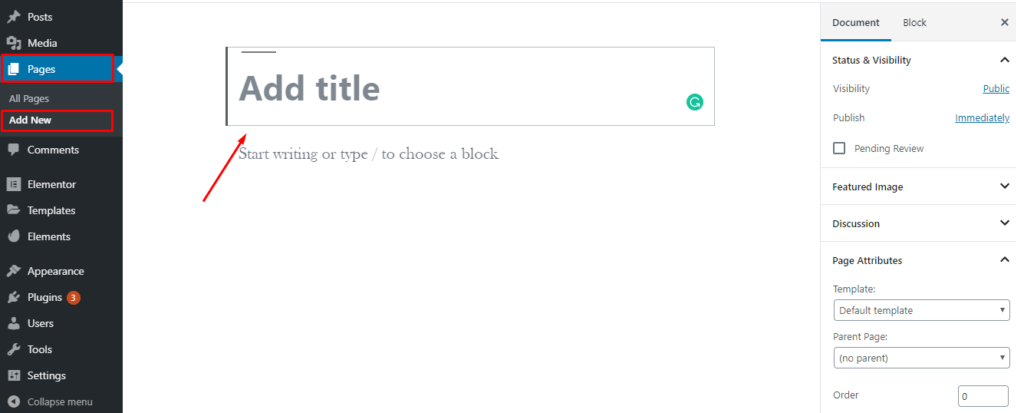Open the Parent Page dropdown
The image size is (1016, 413).
pyautogui.click(x=920, y=357)
